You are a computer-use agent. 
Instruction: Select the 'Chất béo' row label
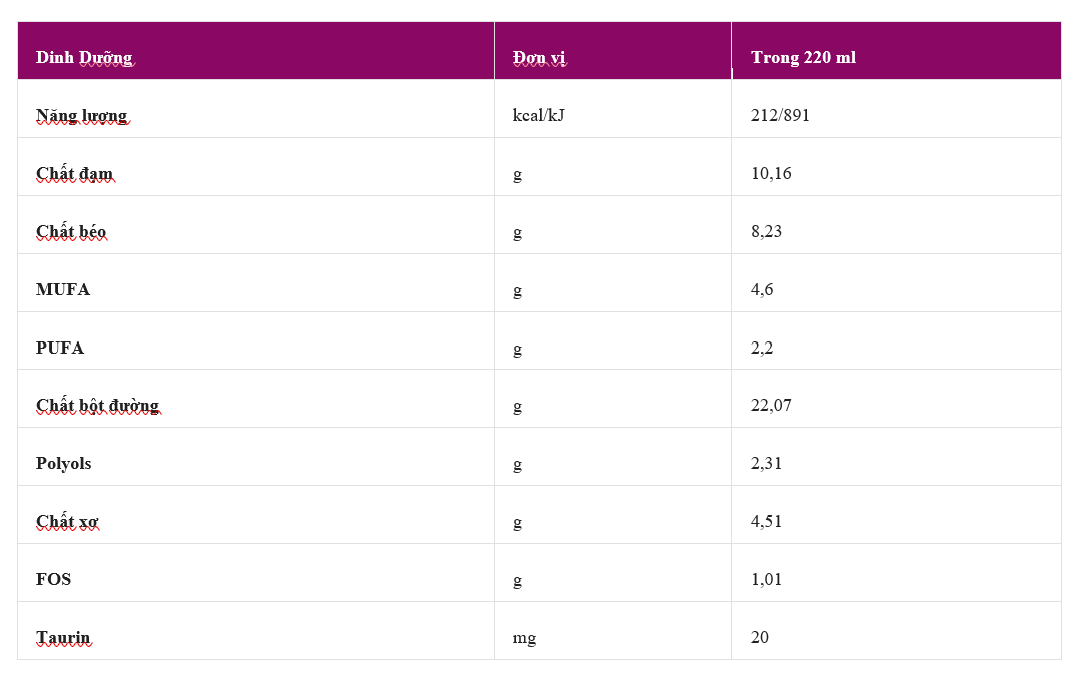(71, 231)
